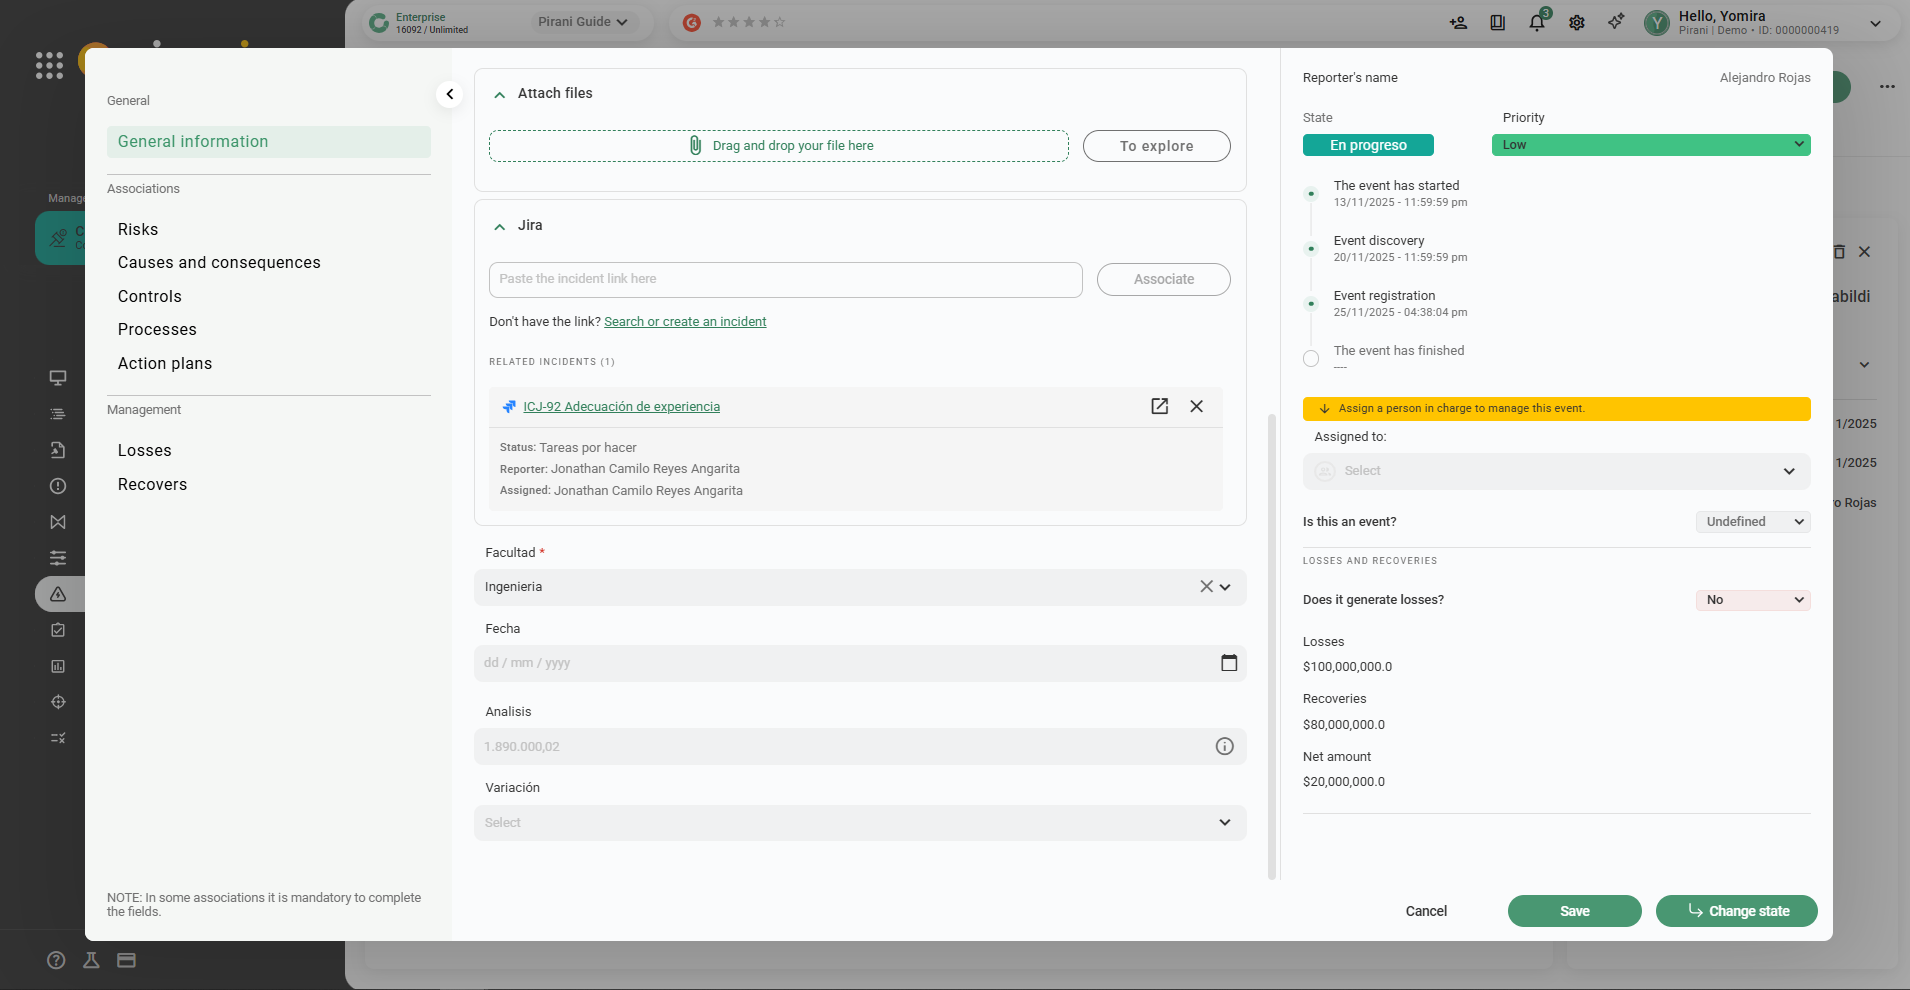Collapse the side panel with back arrow
This screenshot has width=1910, height=990.
(x=450, y=94)
